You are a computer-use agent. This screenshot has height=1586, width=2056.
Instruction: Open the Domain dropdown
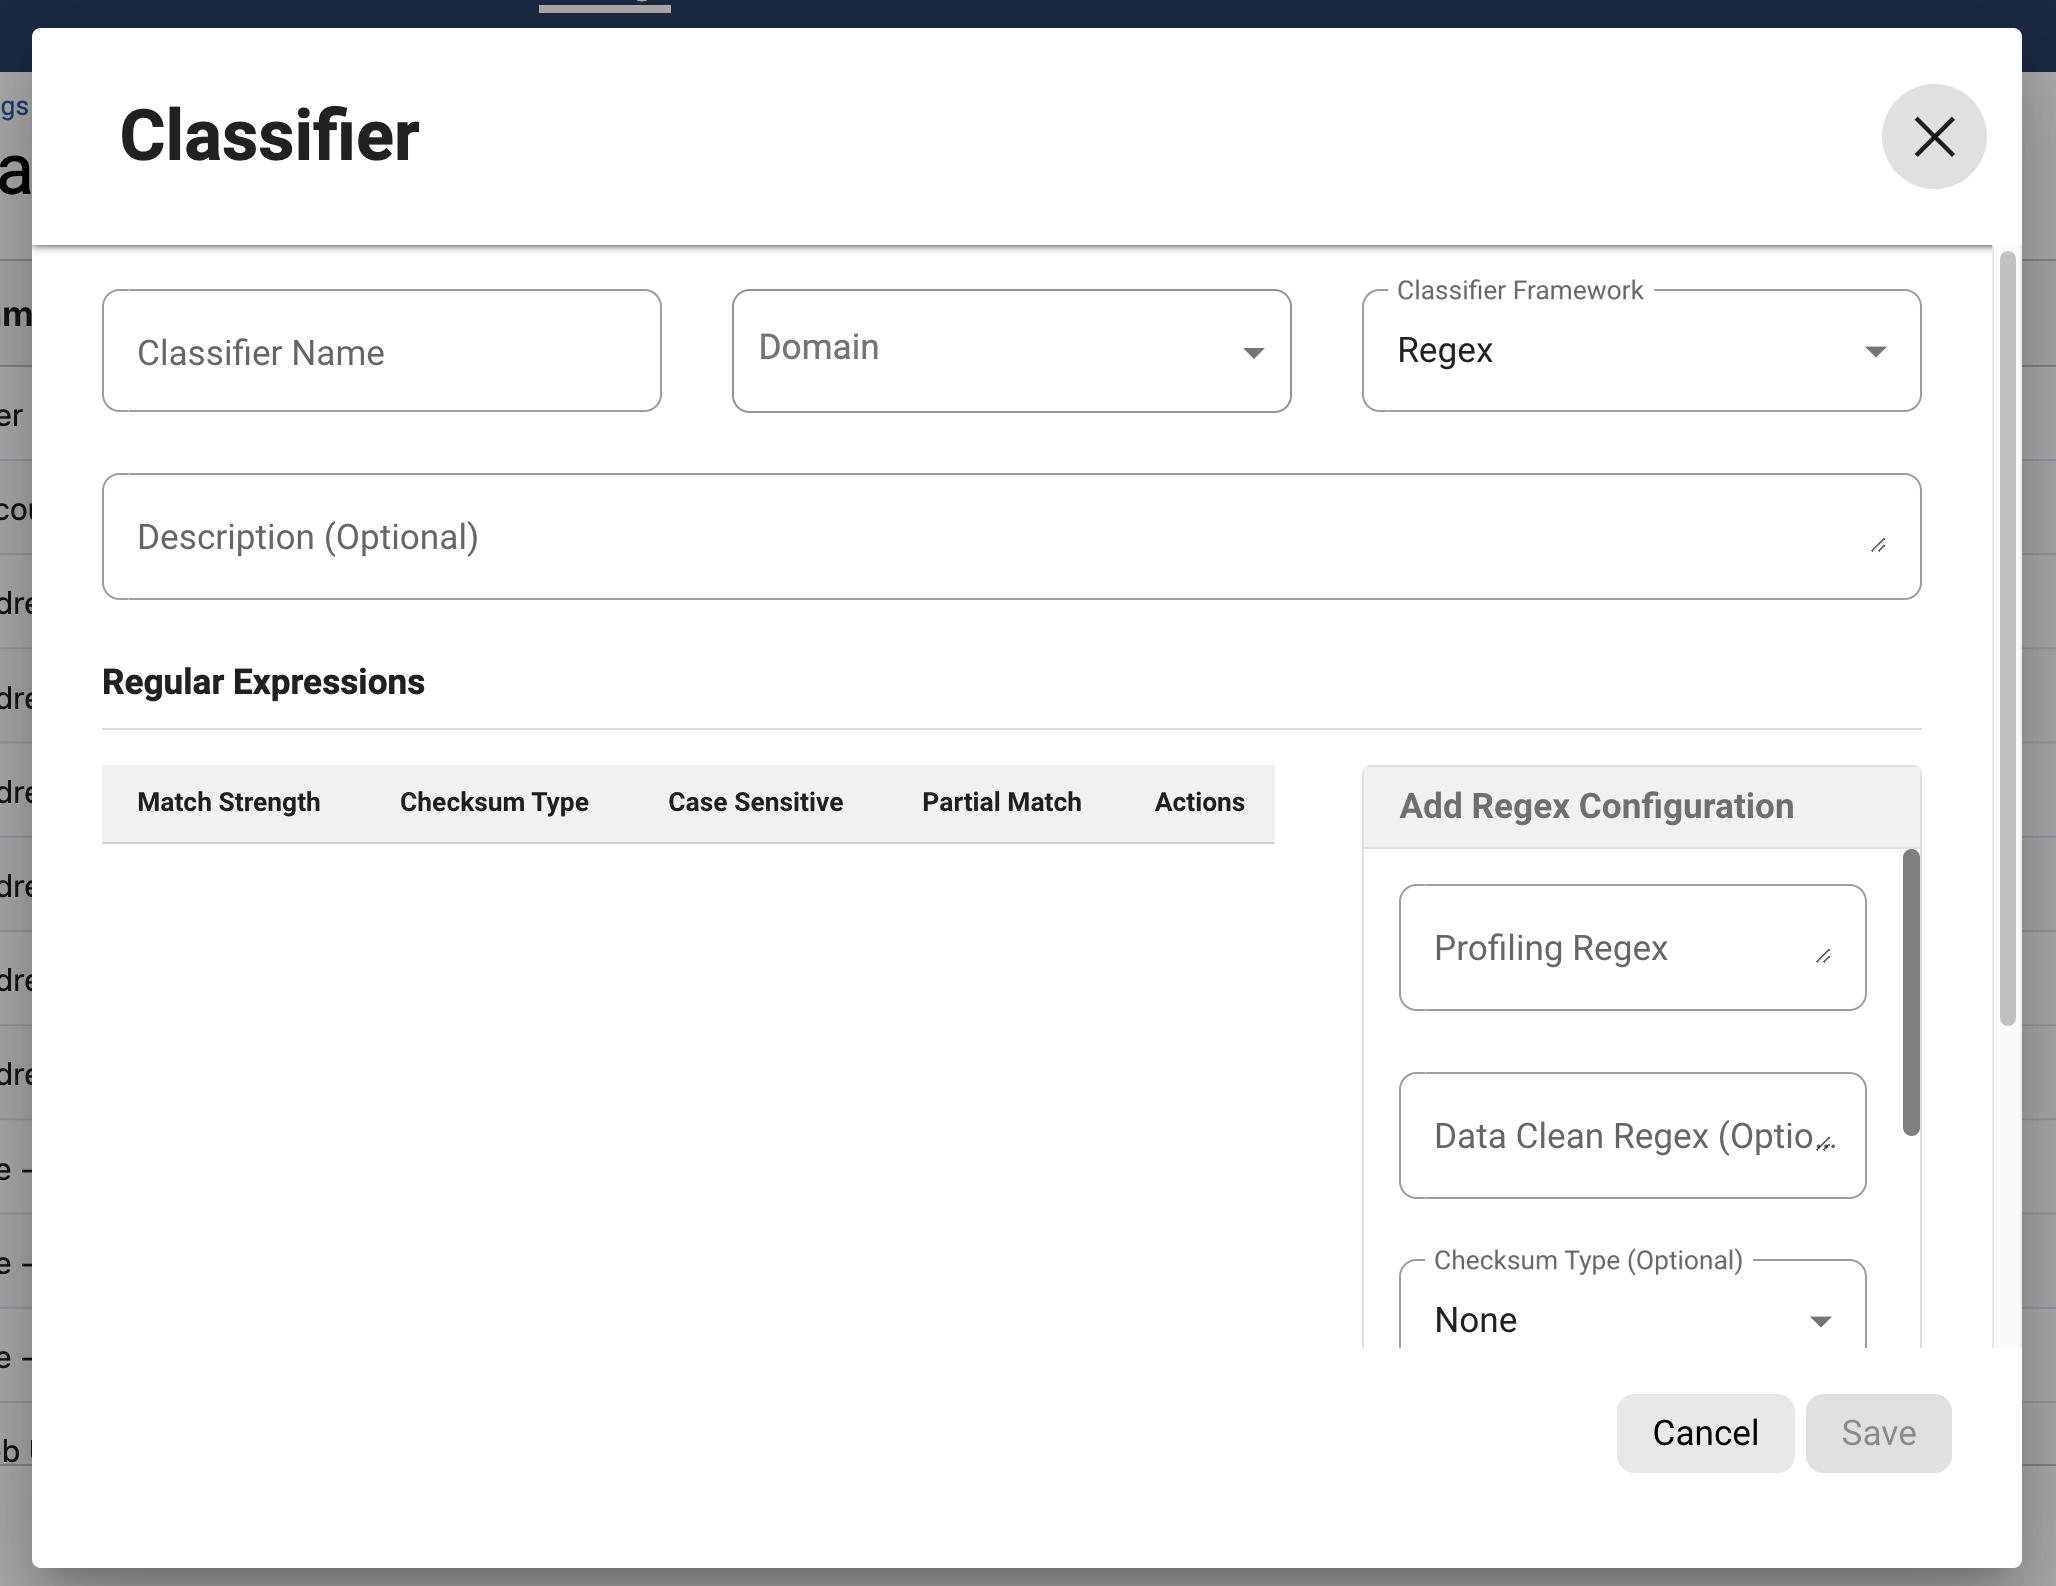[1000, 350]
